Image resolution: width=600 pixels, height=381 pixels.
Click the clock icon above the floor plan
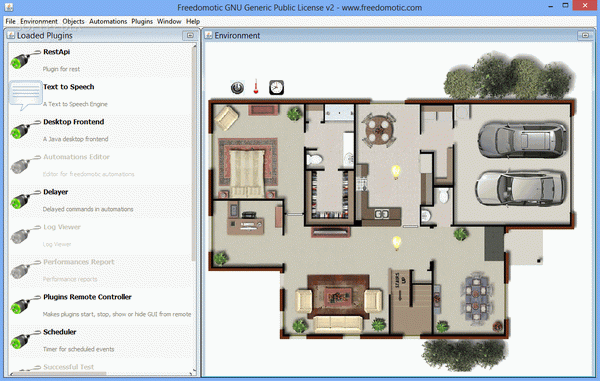tap(276, 88)
